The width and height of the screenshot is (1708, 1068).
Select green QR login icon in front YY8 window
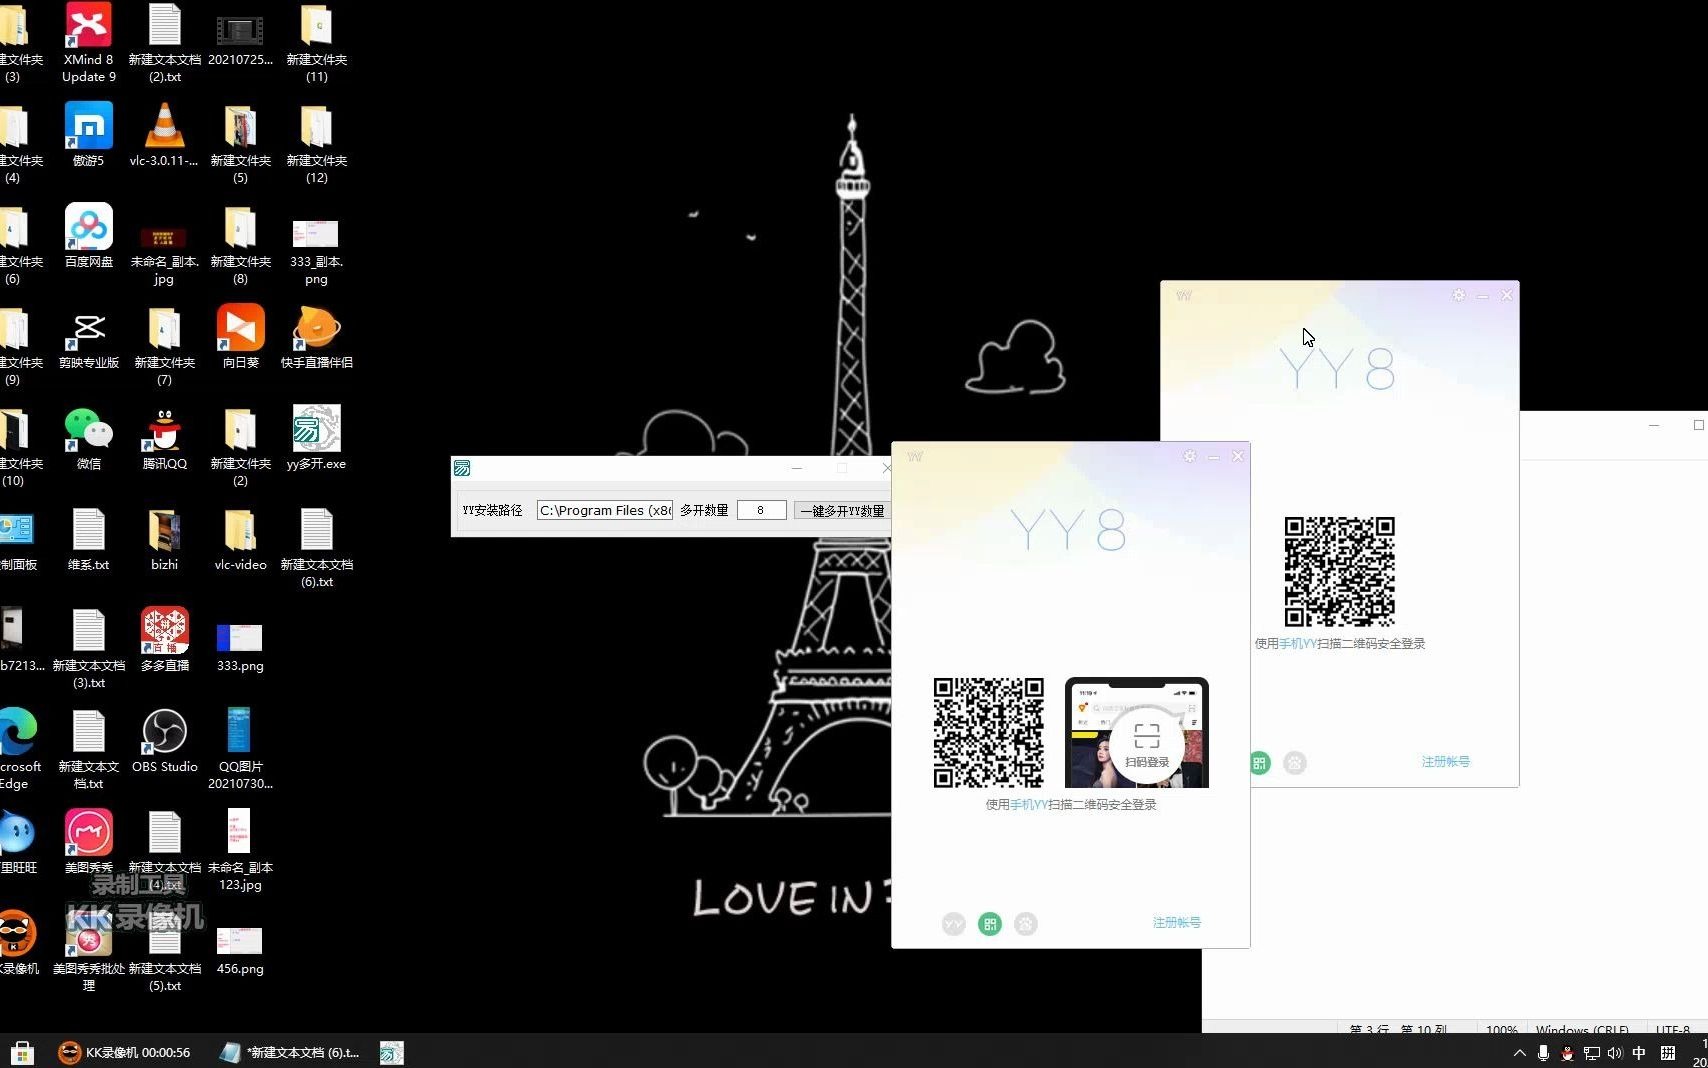point(989,924)
